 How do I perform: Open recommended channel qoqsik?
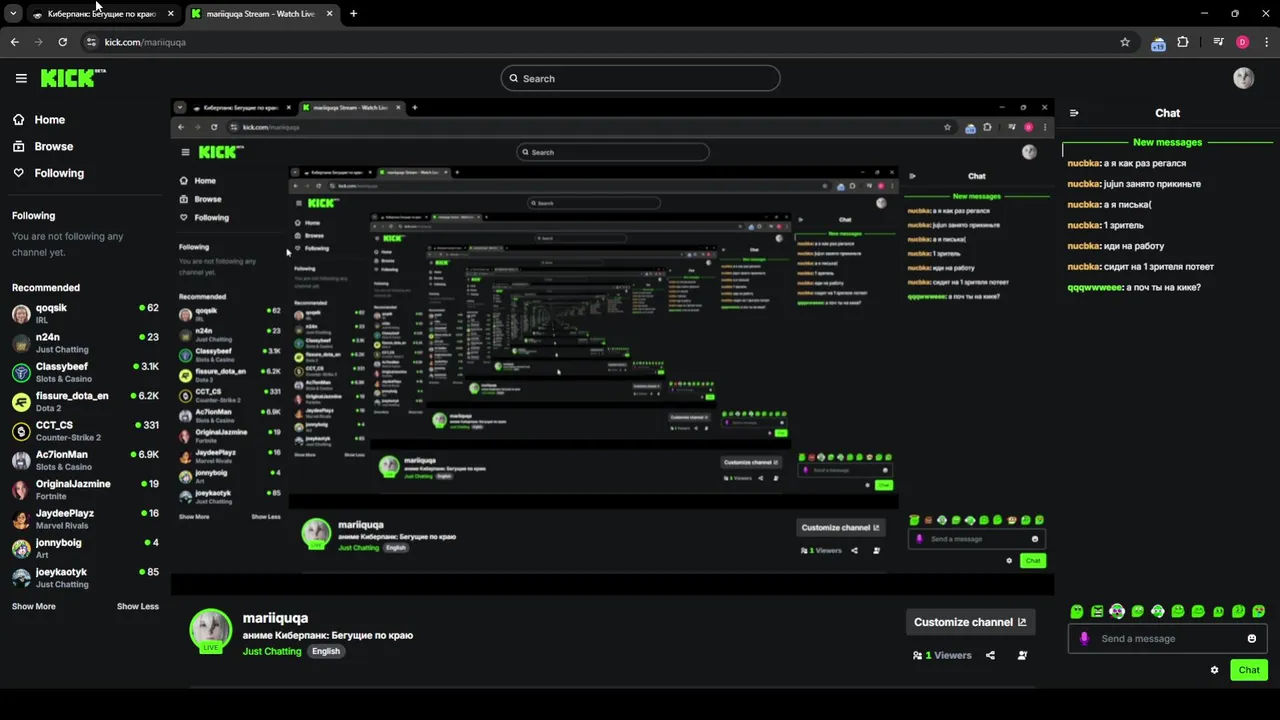click(85, 313)
